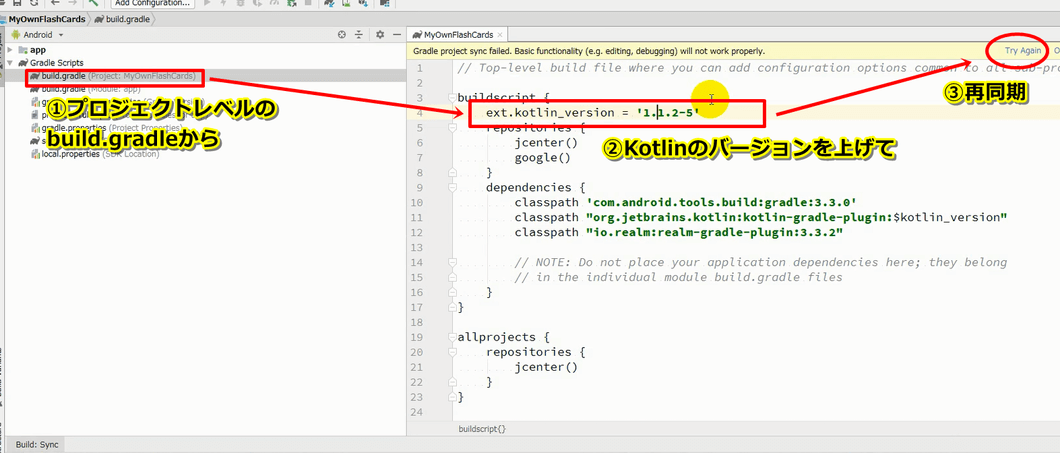Expand the app module folder
The width and height of the screenshot is (1060, 453).
pos(10,50)
